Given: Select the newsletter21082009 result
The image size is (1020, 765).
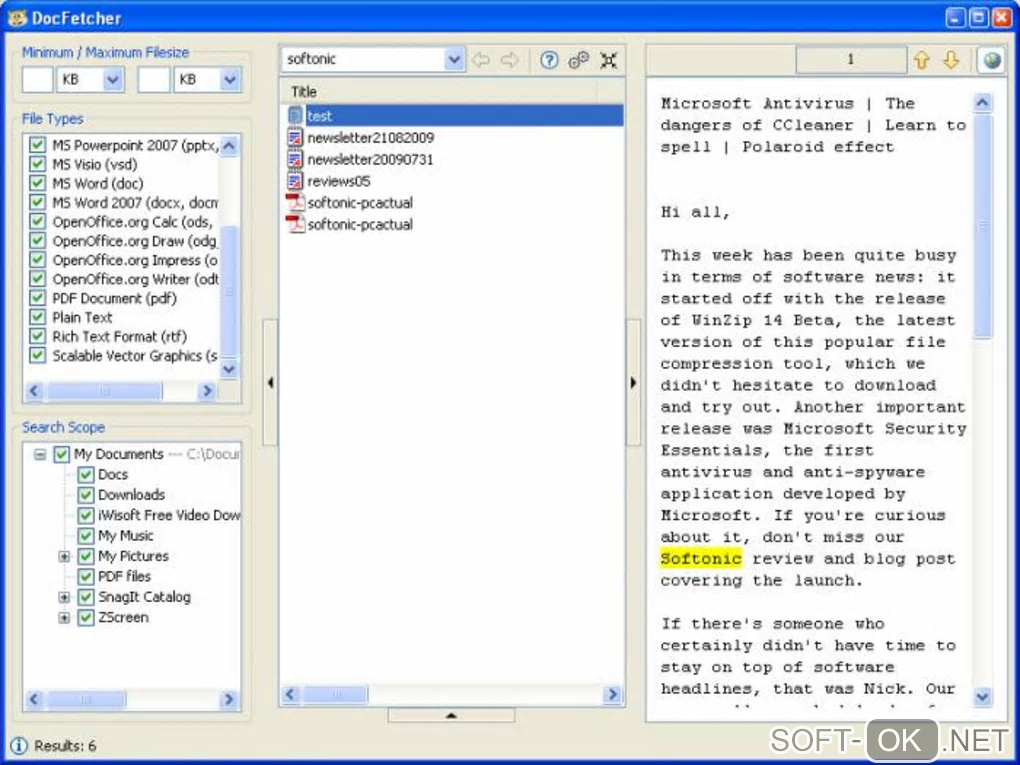Looking at the screenshot, I should pos(370,138).
